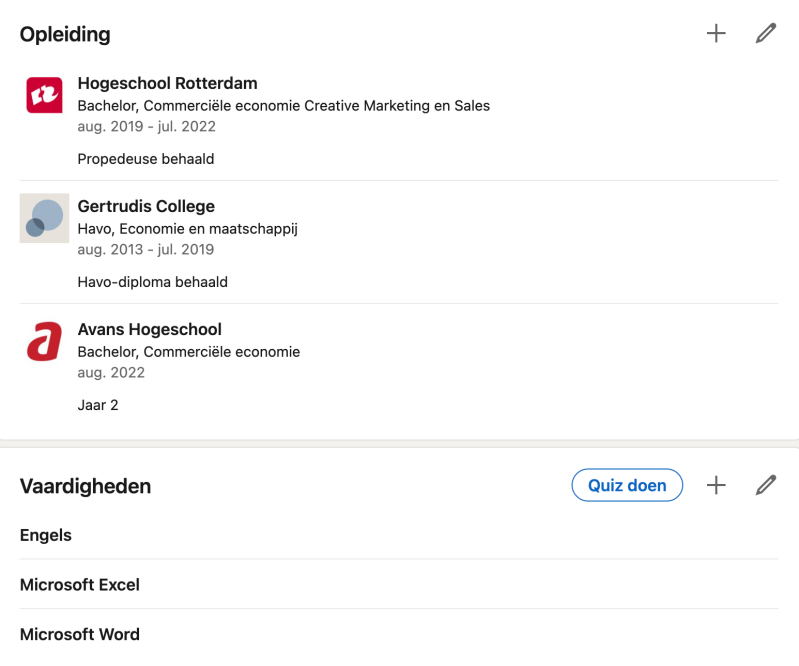Screen dimensions: 799x666
Task: Click the Vaardigheden section heading
Action: pyautogui.click(x=86, y=487)
